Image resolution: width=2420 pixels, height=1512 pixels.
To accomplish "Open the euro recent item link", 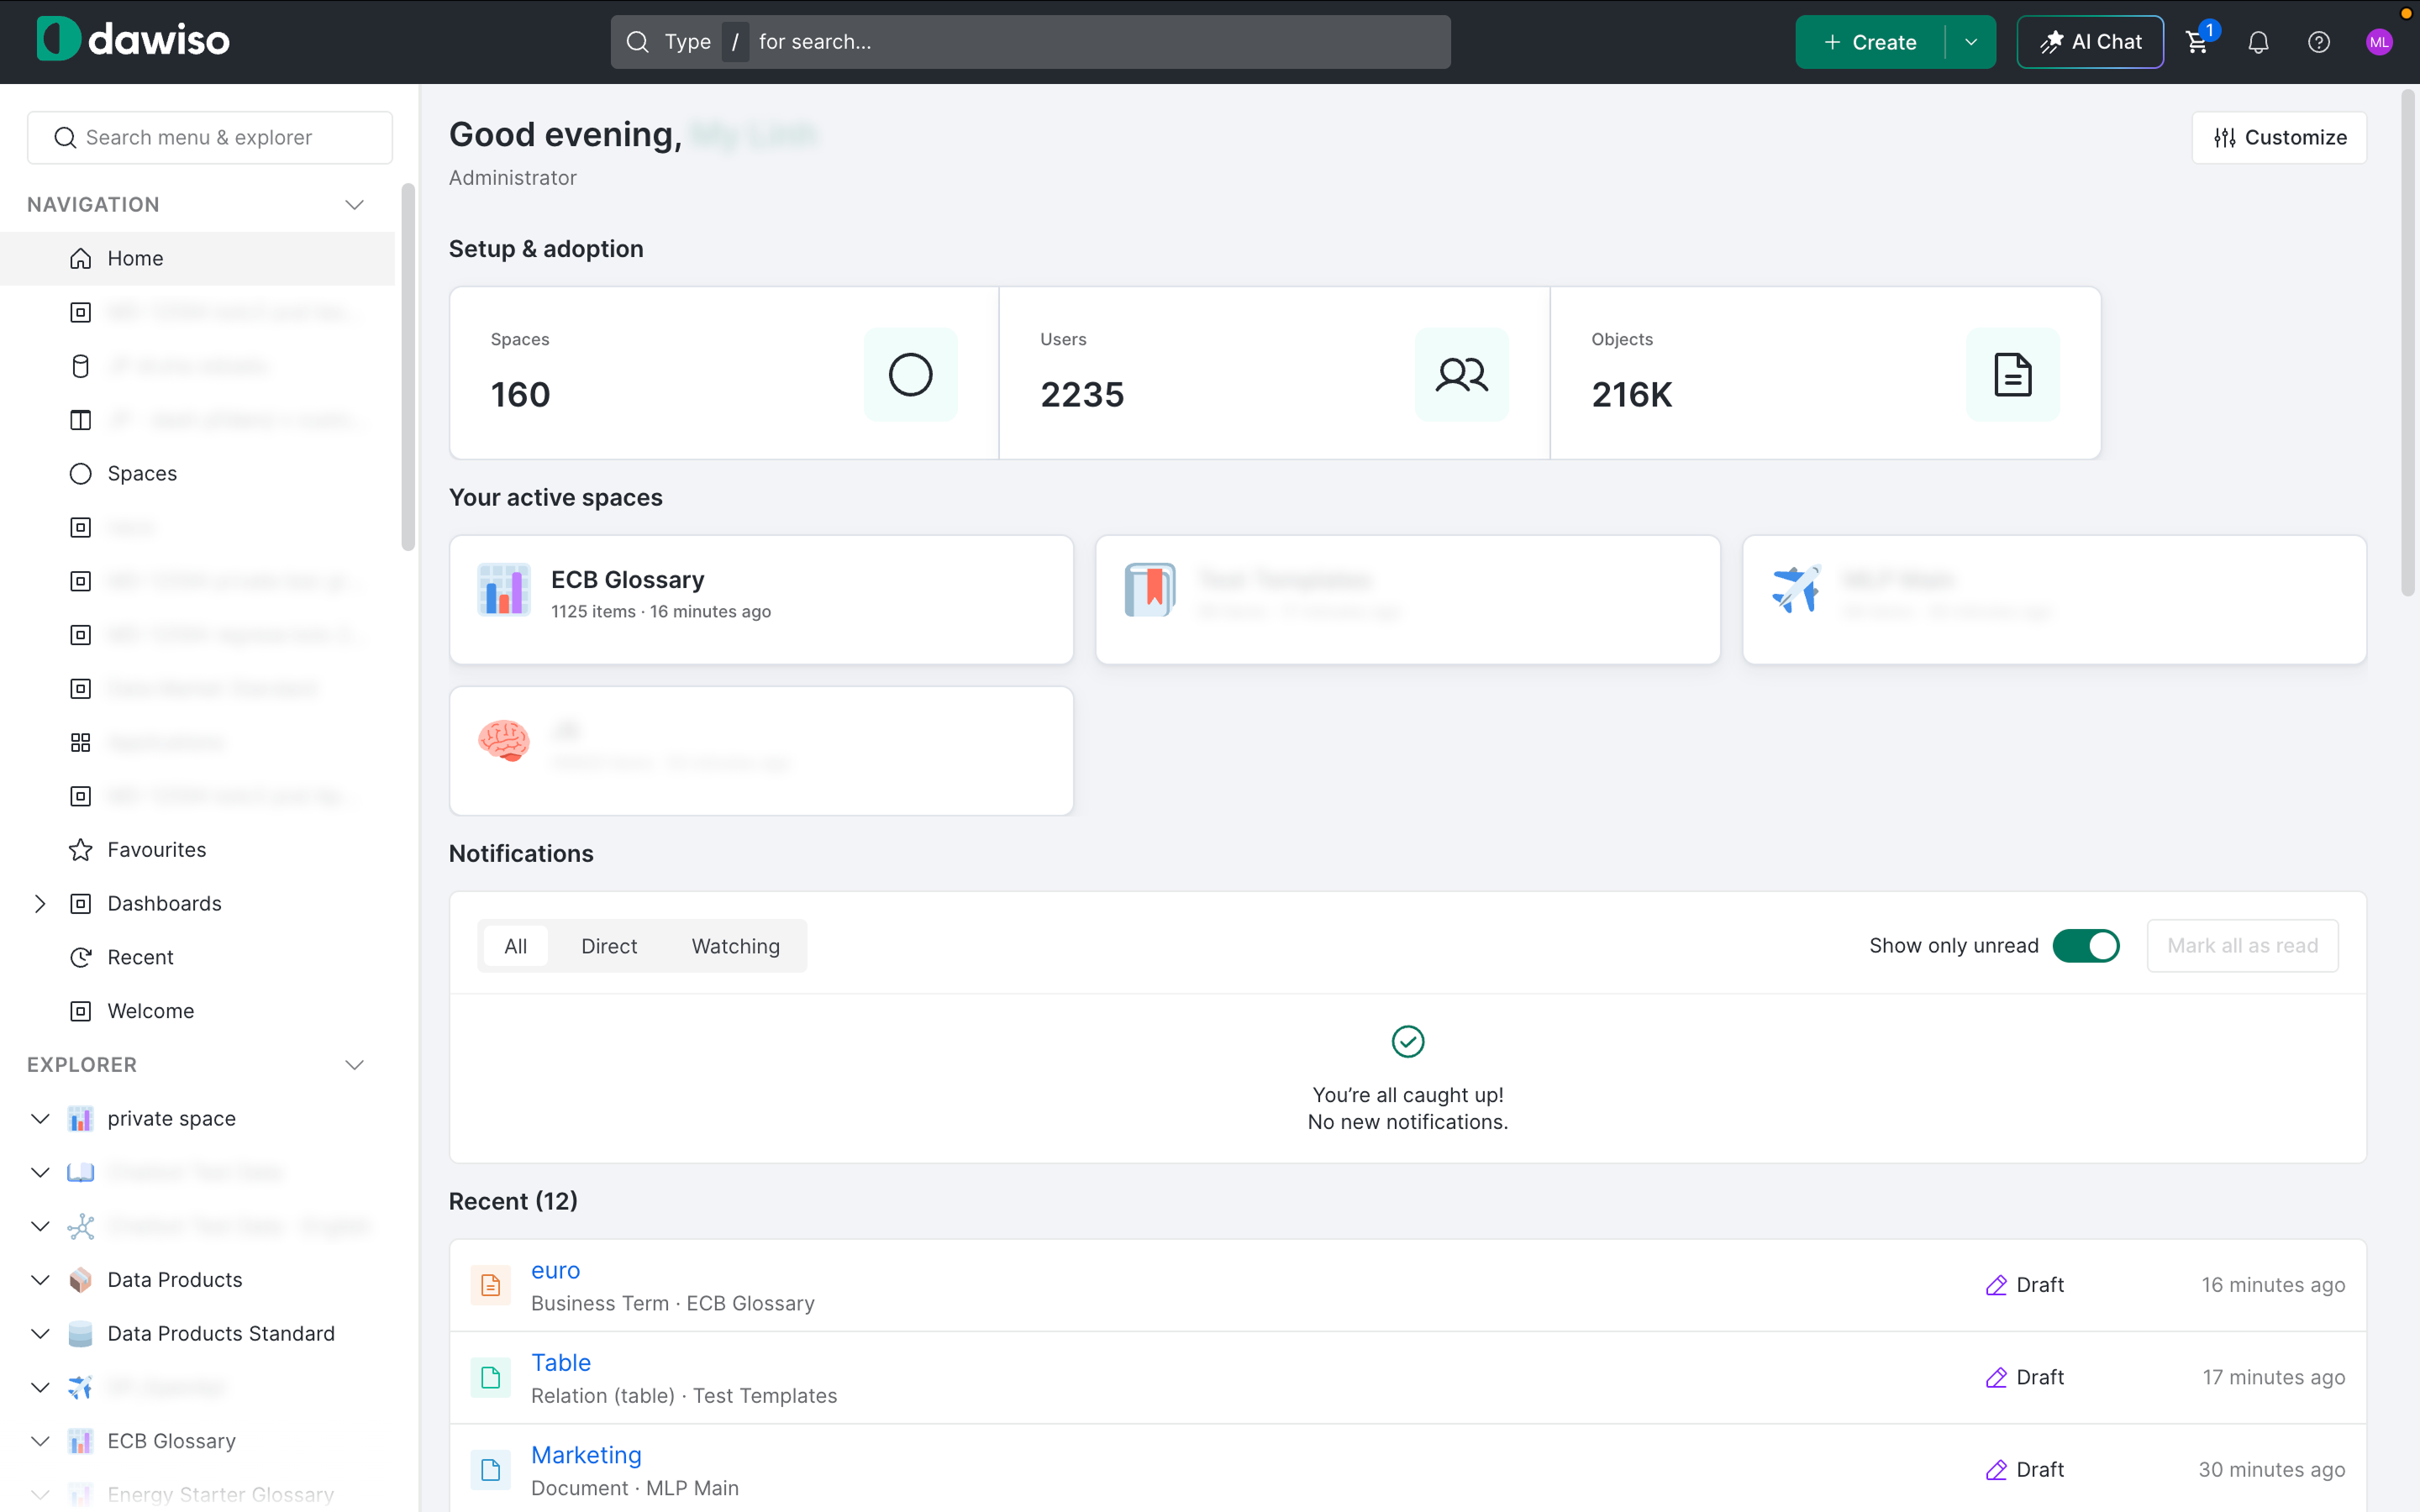I will tap(555, 1270).
